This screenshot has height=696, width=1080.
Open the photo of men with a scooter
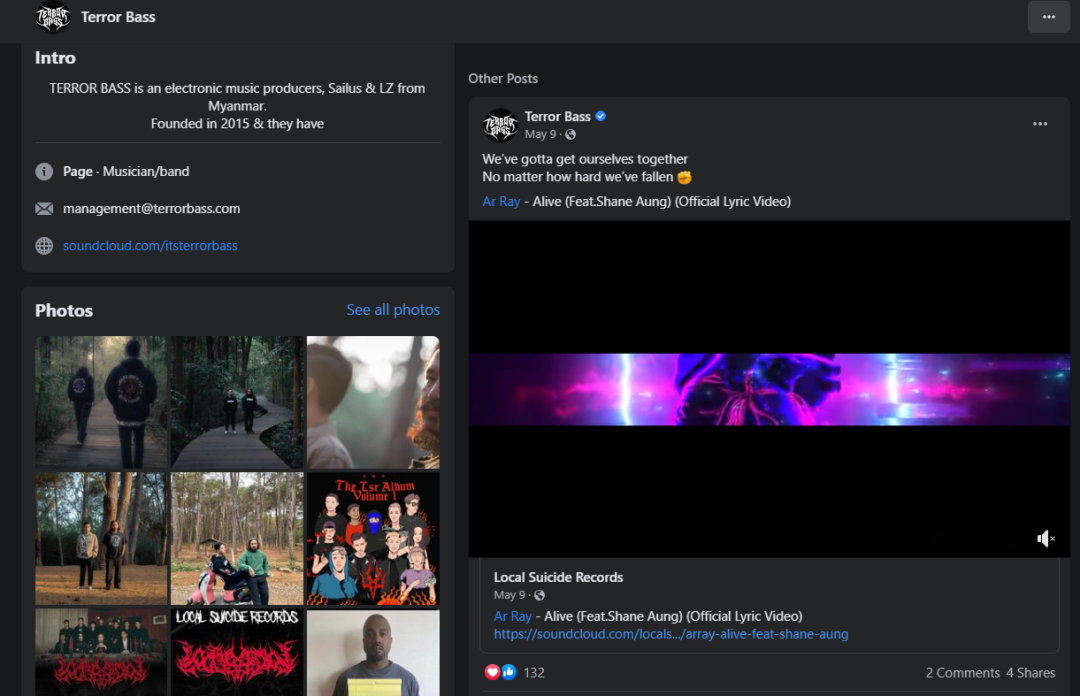tap(237, 538)
